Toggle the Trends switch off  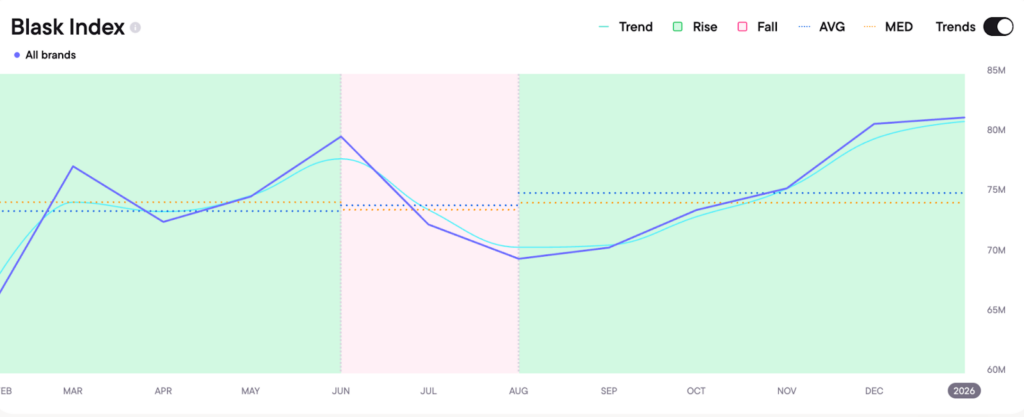[x=998, y=27]
